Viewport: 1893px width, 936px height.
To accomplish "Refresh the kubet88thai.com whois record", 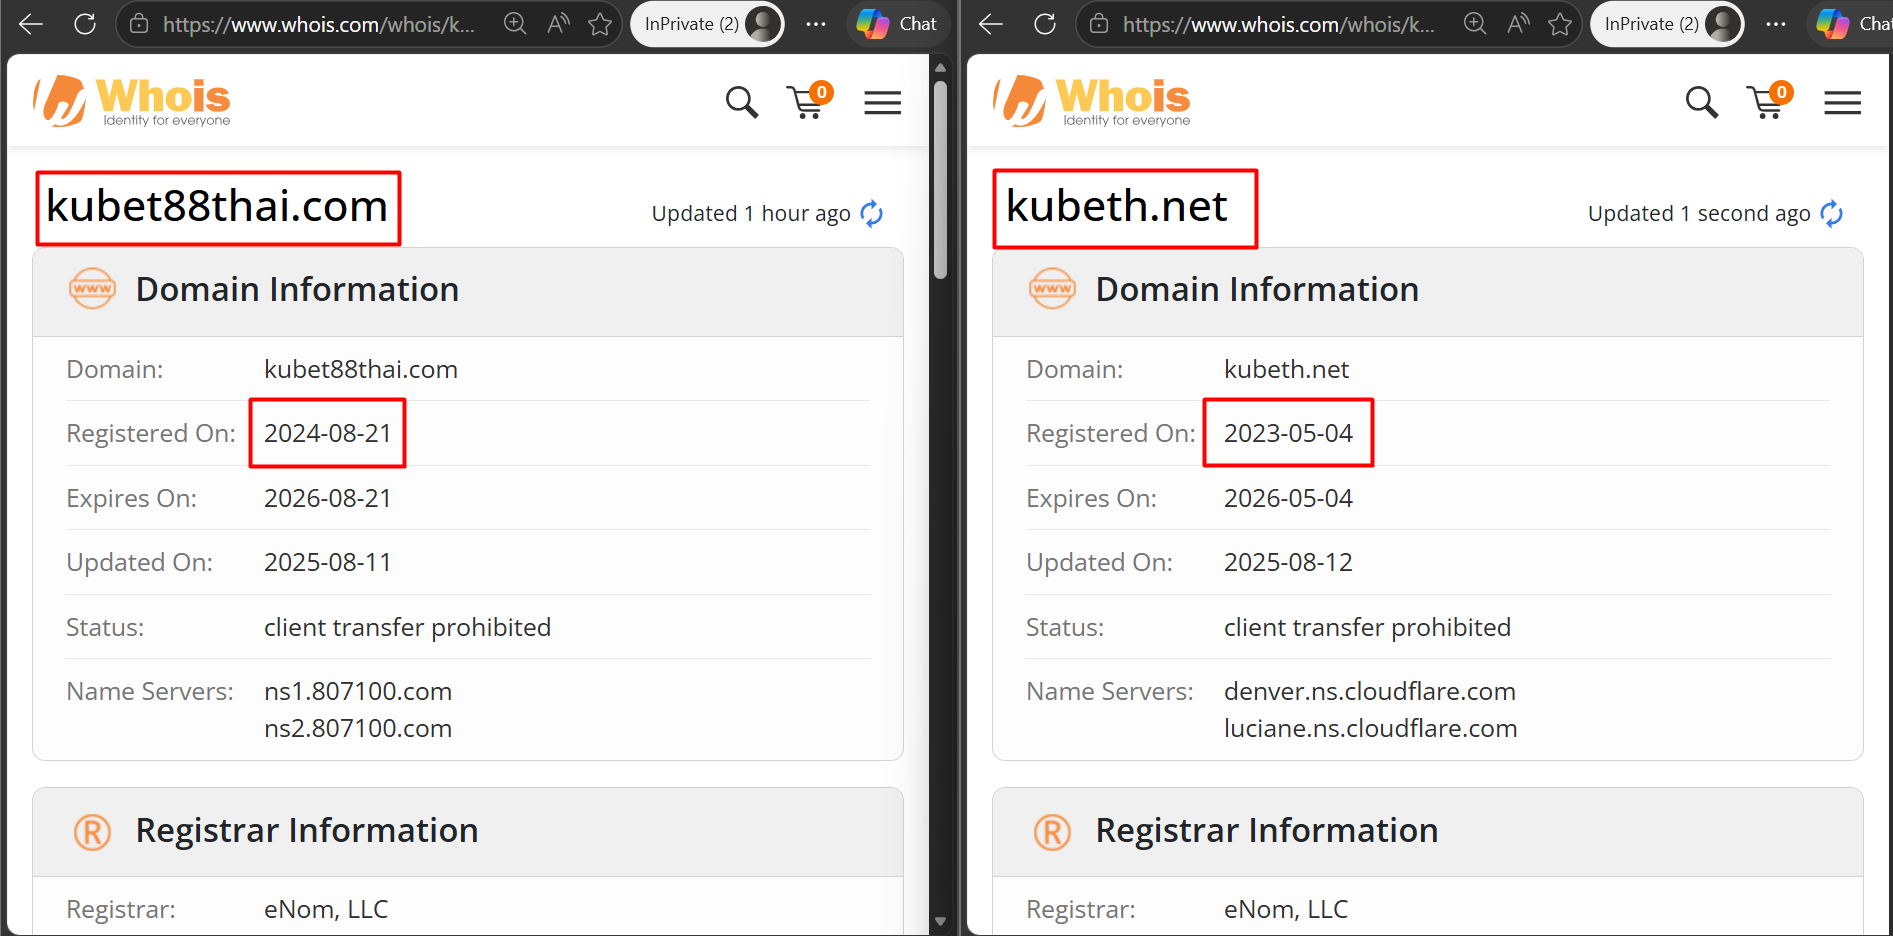I will [872, 213].
